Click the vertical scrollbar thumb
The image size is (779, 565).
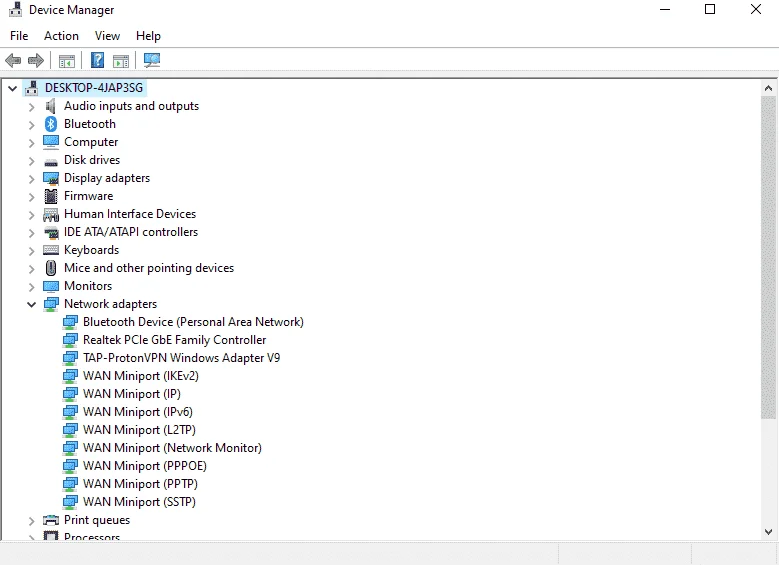click(769, 258)
